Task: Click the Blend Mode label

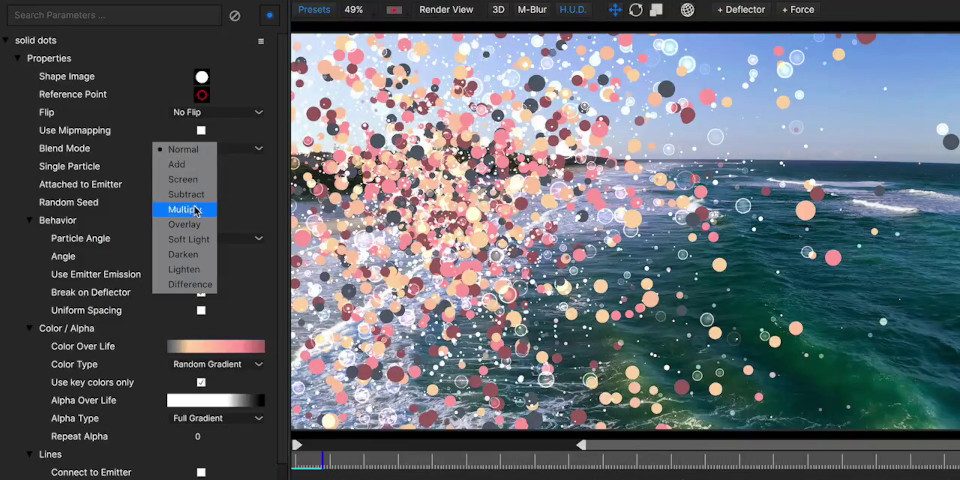Action: point(64,148)
